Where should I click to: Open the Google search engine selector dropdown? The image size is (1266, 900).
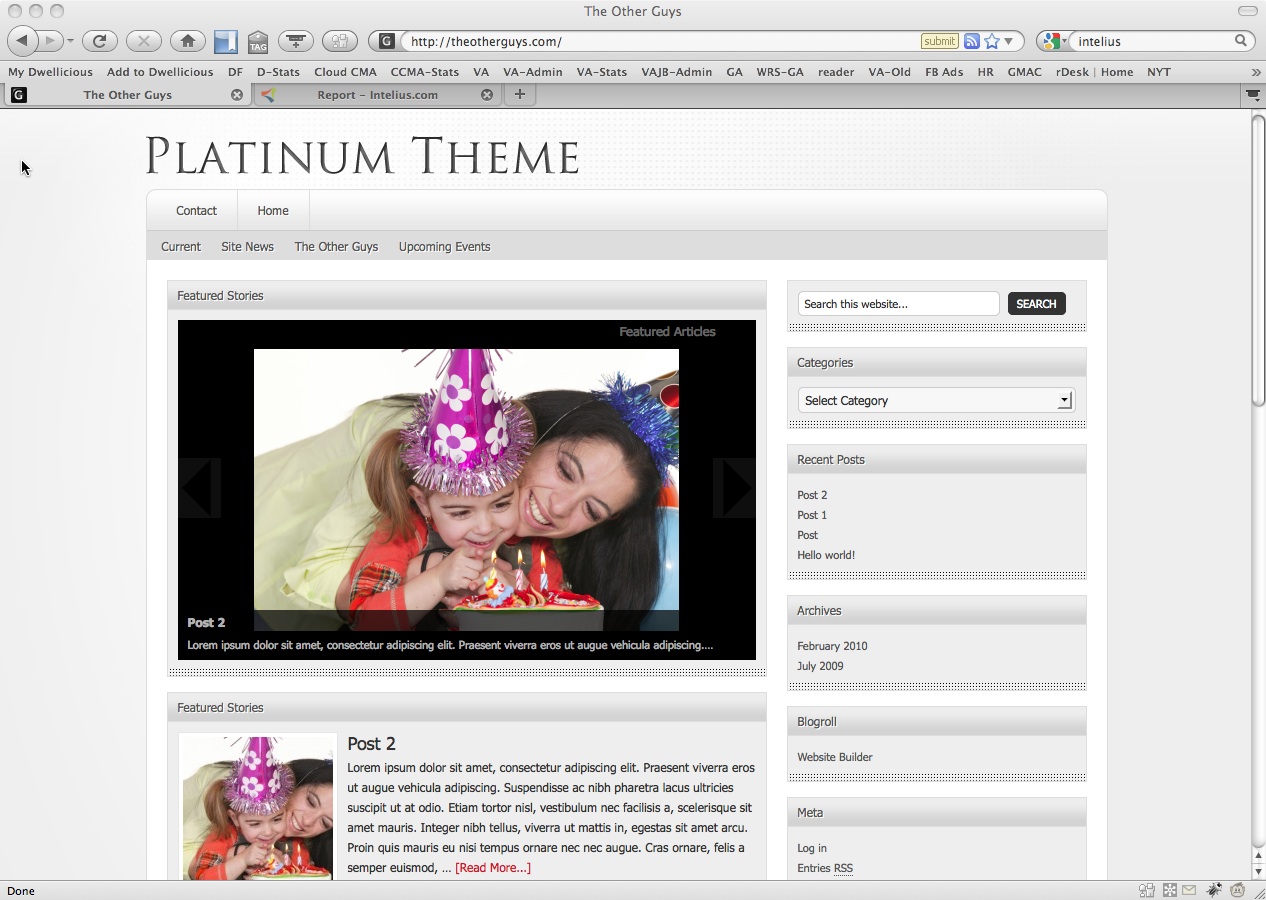(1052, 41)
